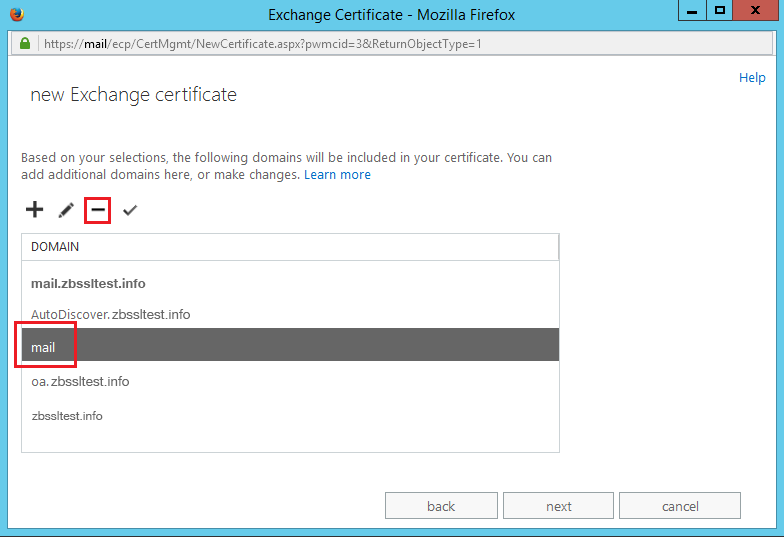Sort by the DOMAIN column header
784x537 pixels.
point(290,246)
